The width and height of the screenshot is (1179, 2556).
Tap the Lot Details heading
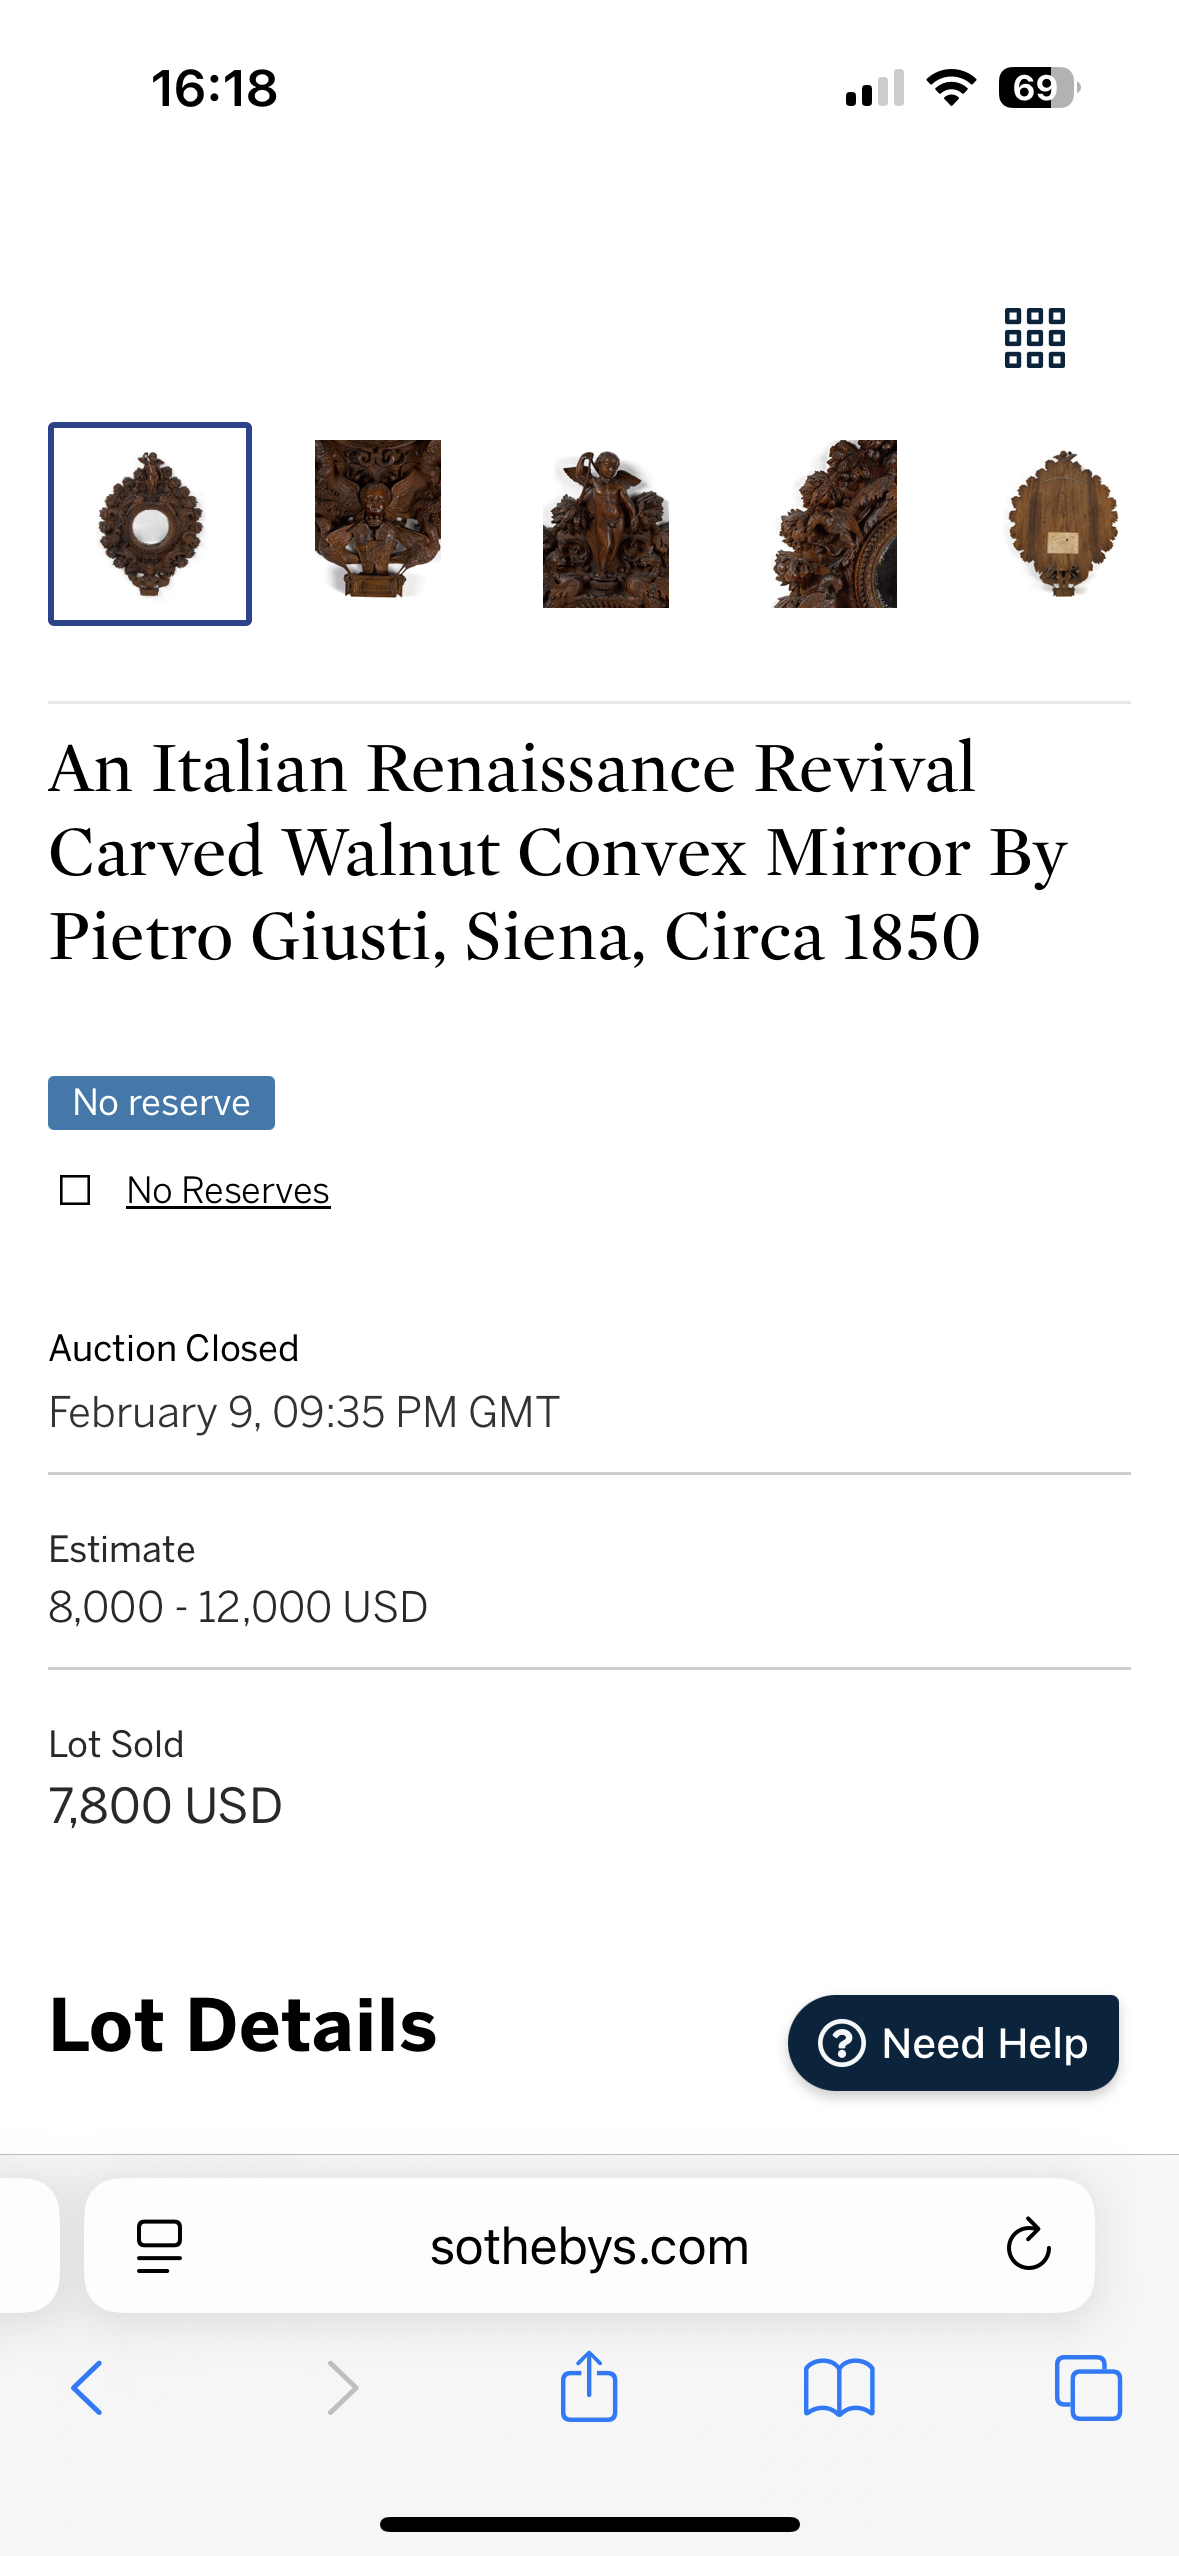[243, 2026]
